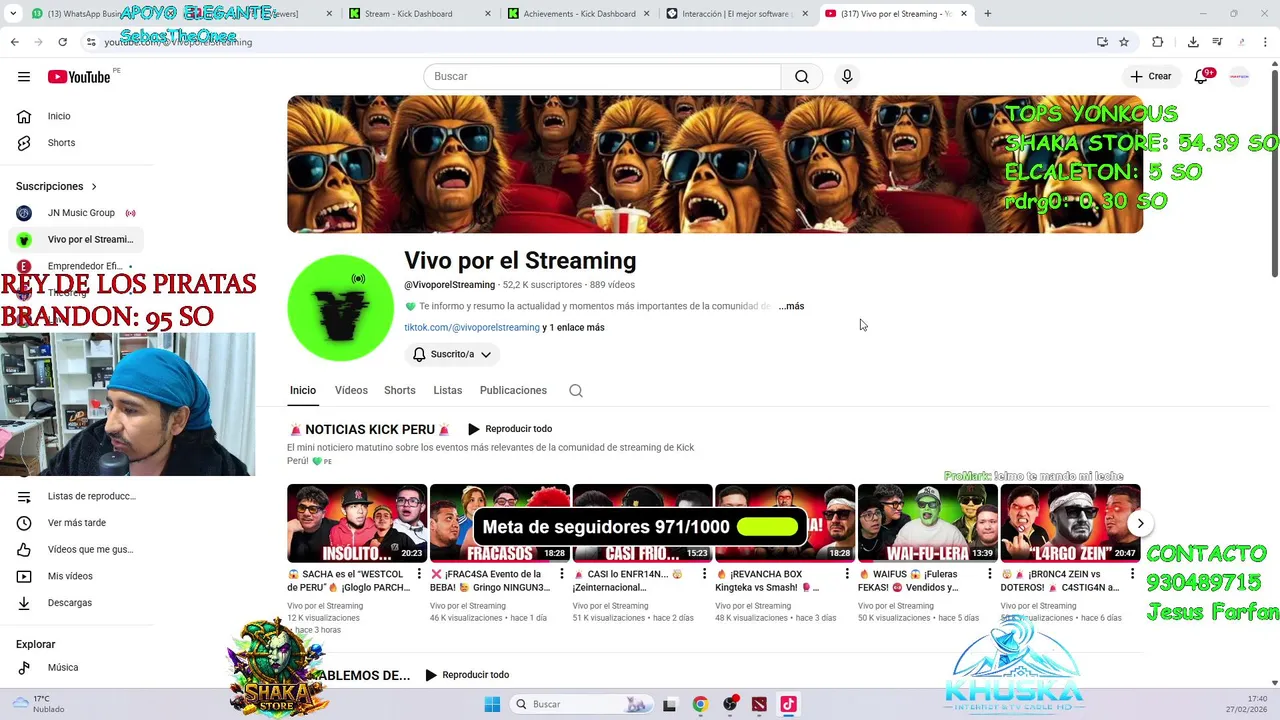
Task: Click the magnifier search button
Action: coord(802,77)
